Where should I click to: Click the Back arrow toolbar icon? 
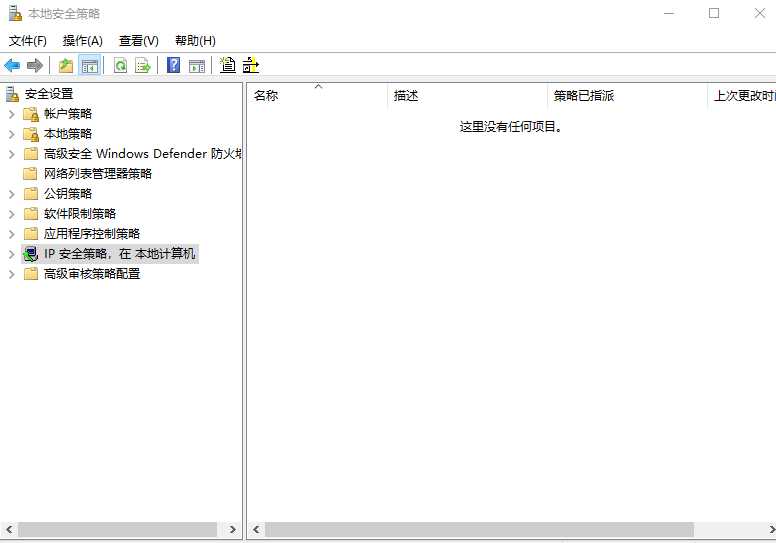[x=12, y=65]
